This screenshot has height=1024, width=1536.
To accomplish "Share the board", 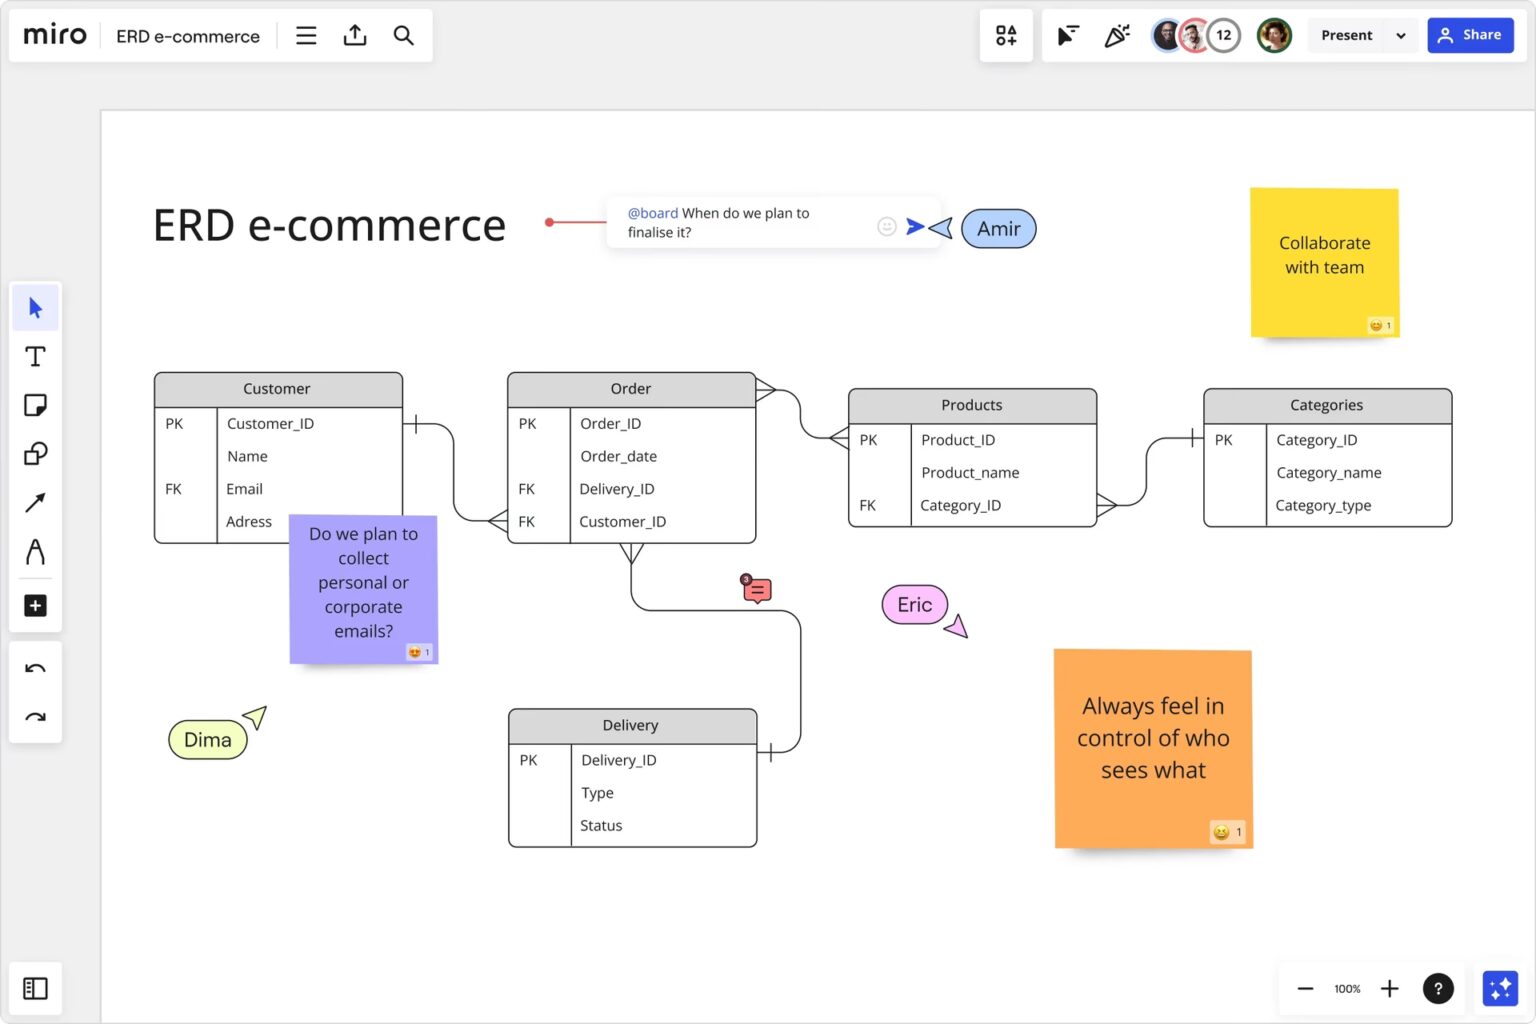I will coord(1470,35).
